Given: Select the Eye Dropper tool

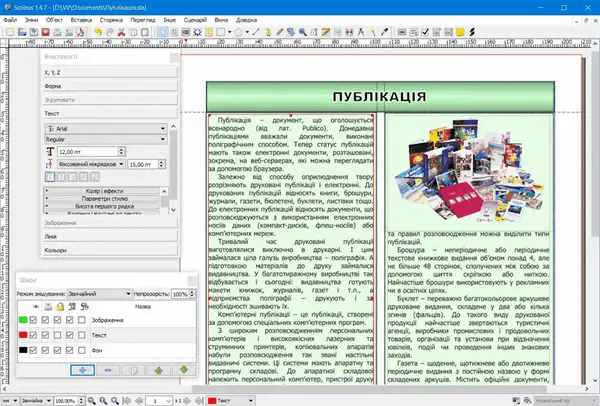Looking at the screenshot, I should (x=385, y=32).
